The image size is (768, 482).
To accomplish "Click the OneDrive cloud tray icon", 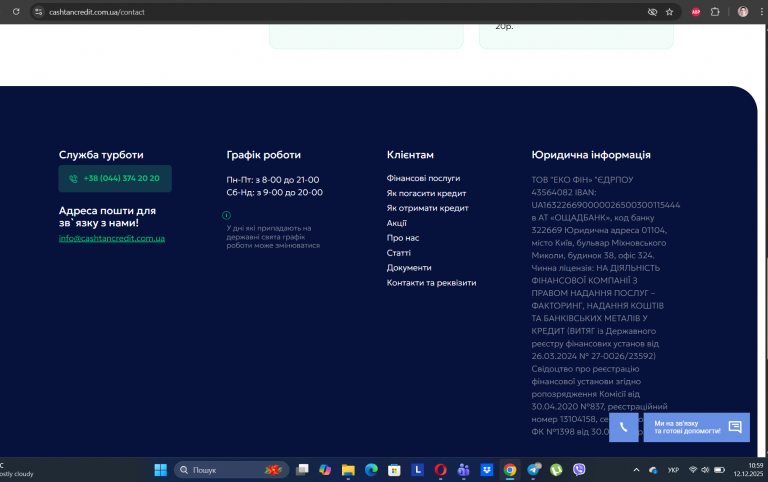I will 653,470.
